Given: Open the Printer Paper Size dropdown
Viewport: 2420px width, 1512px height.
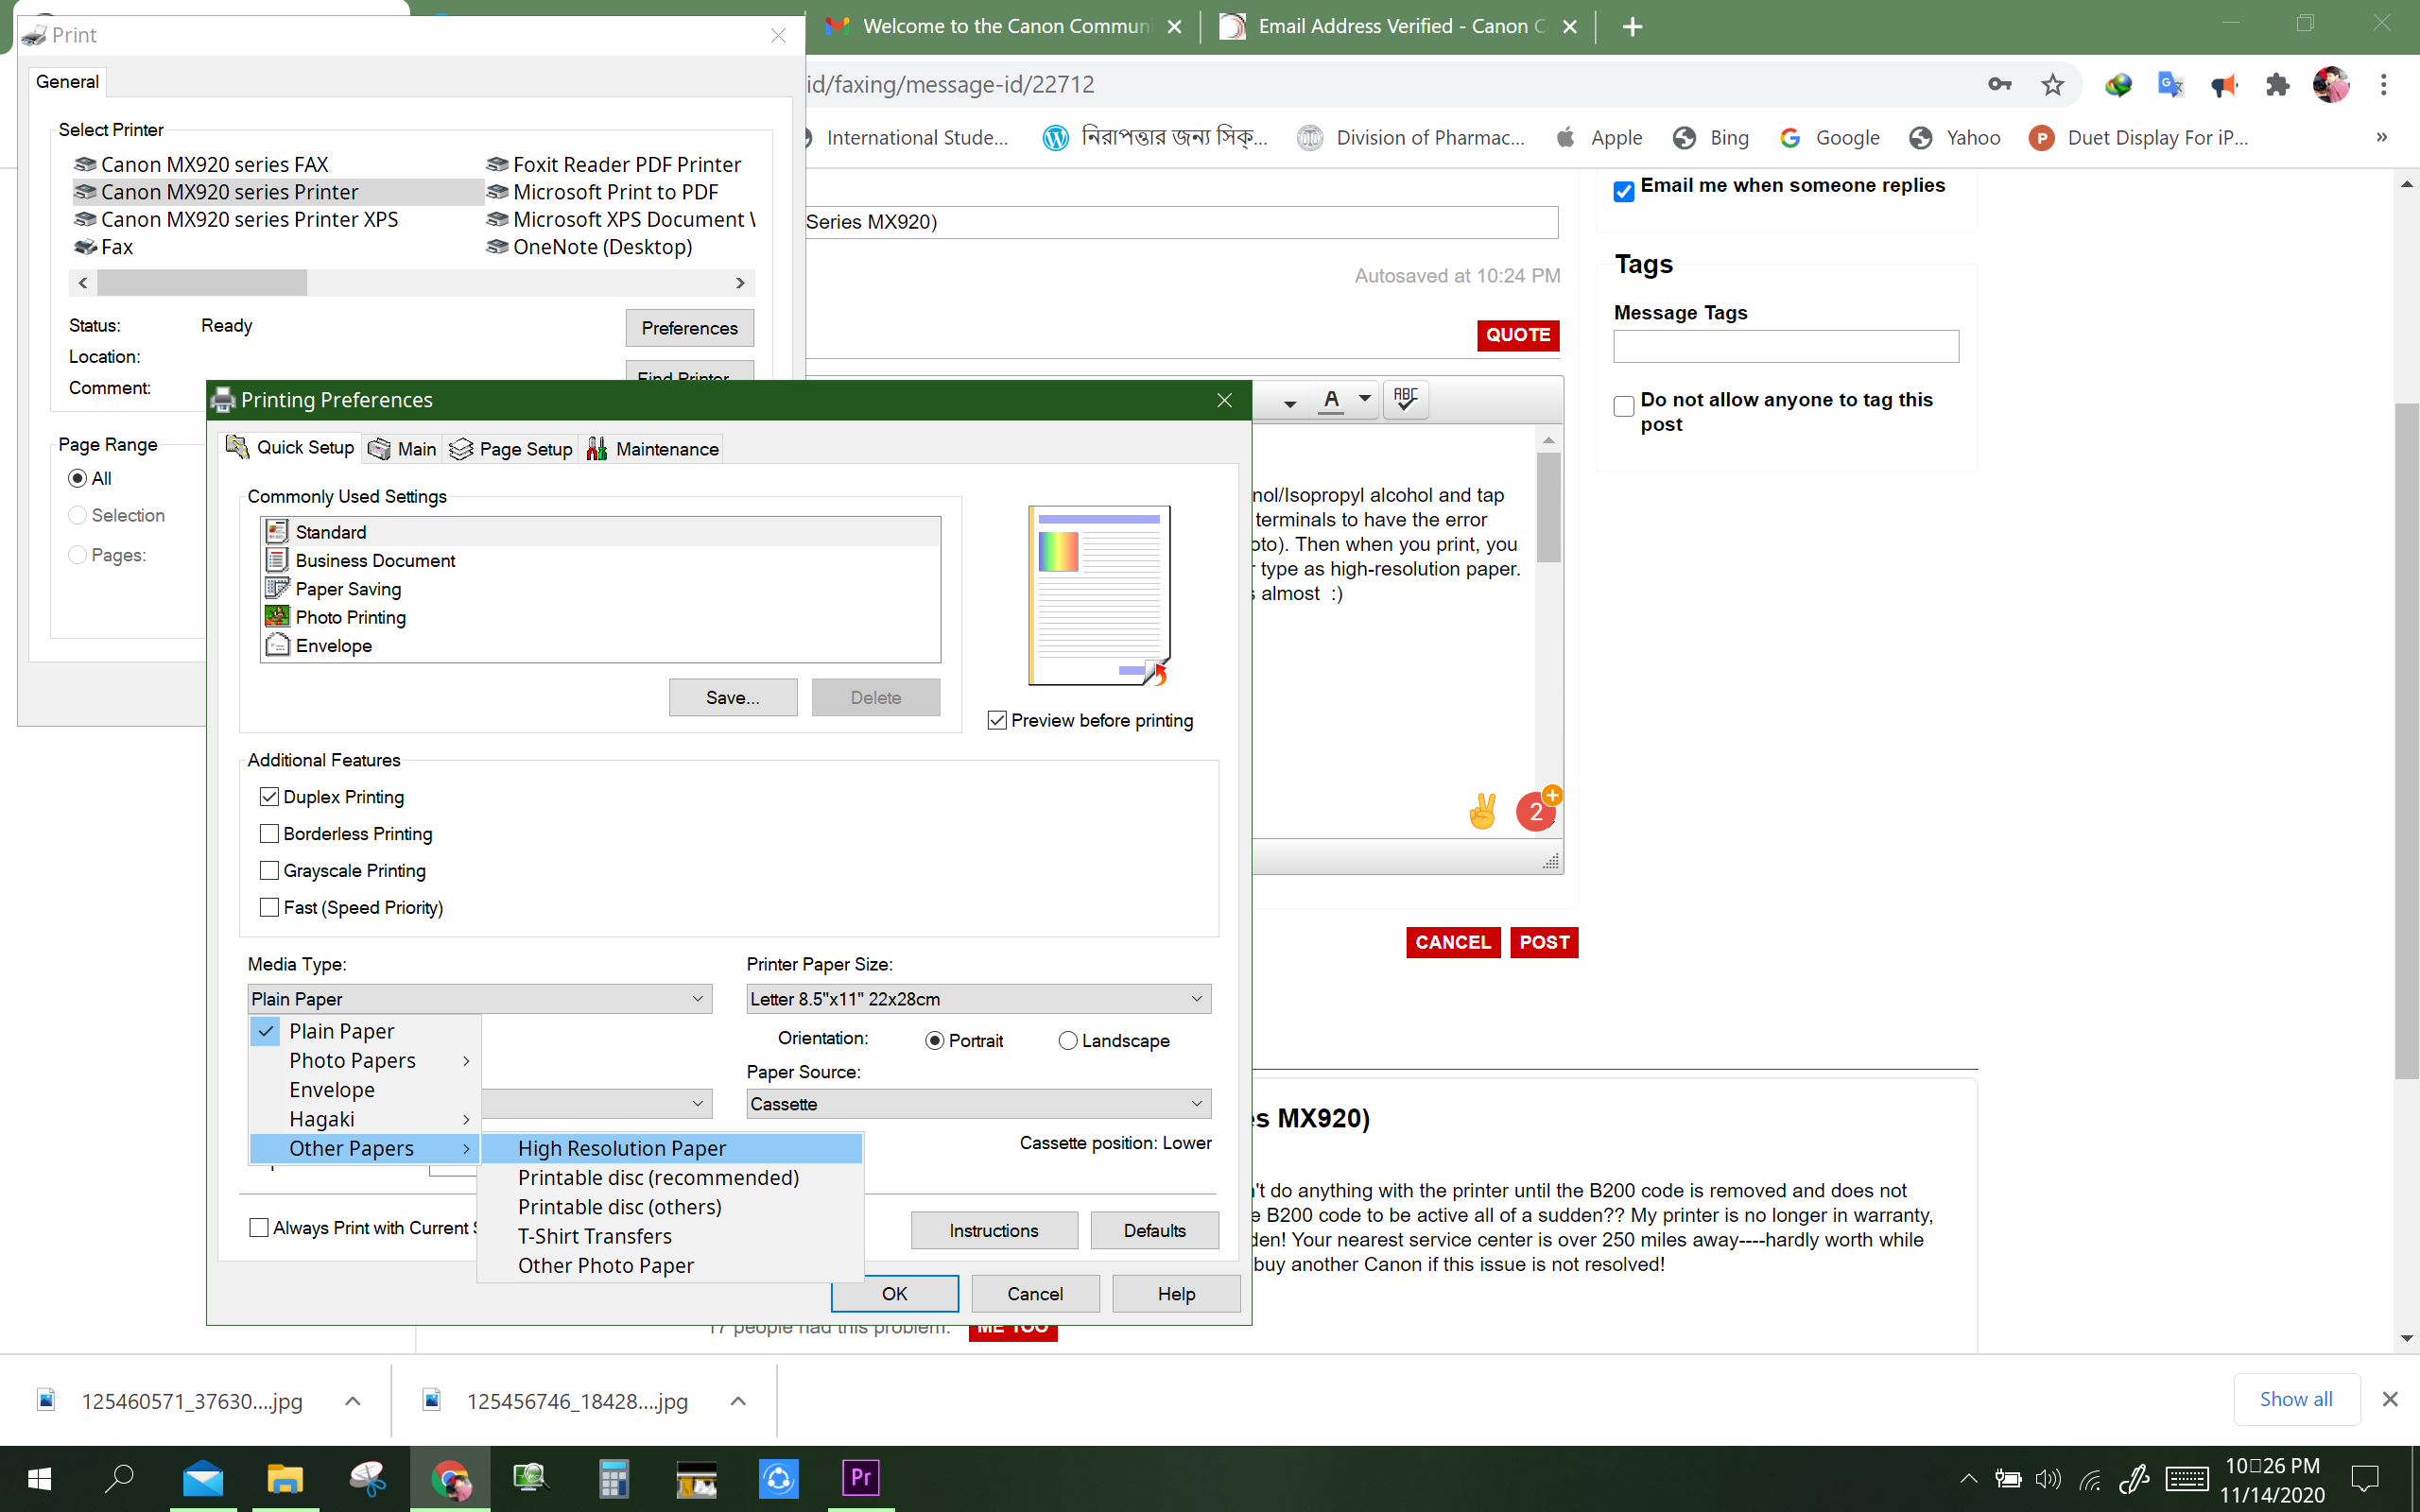Looking at the screenshot, I should [978, 999].
